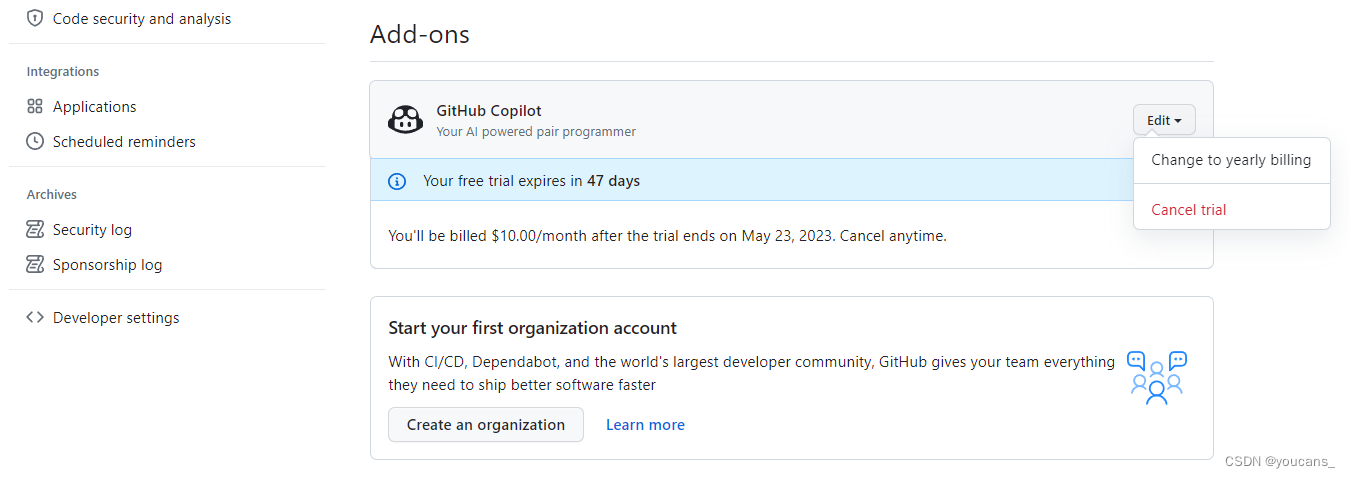Select Change to yearly billing
The width and height of the screenshot is (1350, 478).
tap(1231, 160)
